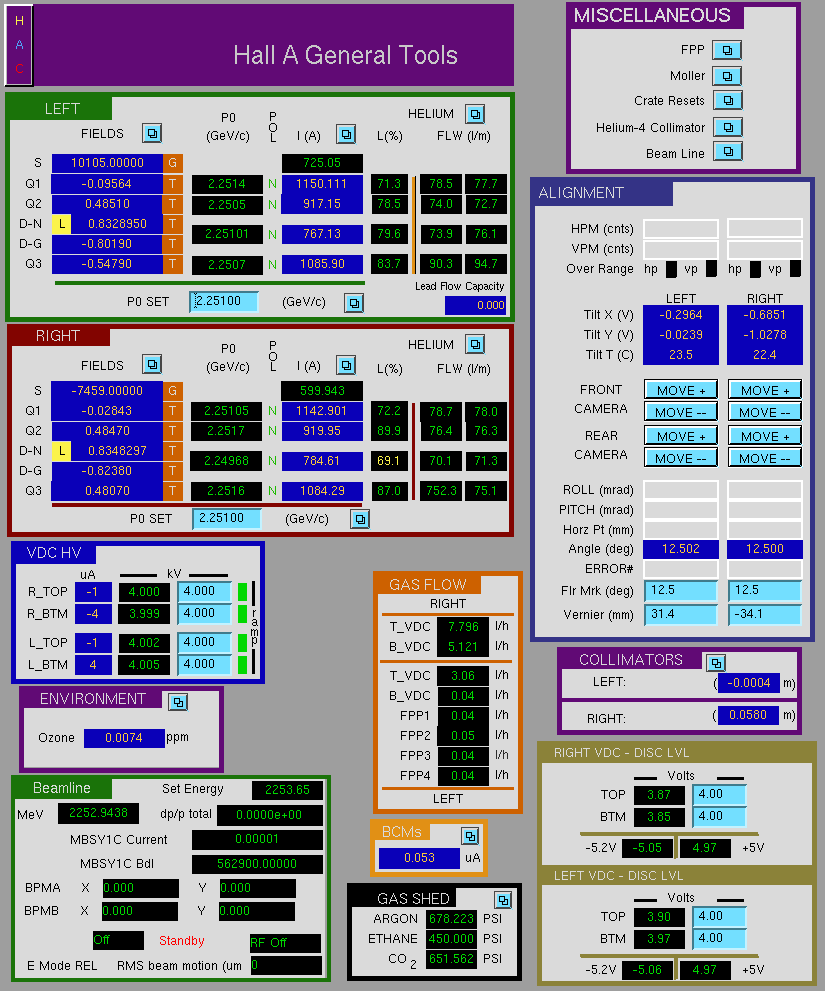Edit LEFT P0 SET field 2.25100
The image size is (825, 991).
(224, 301)
